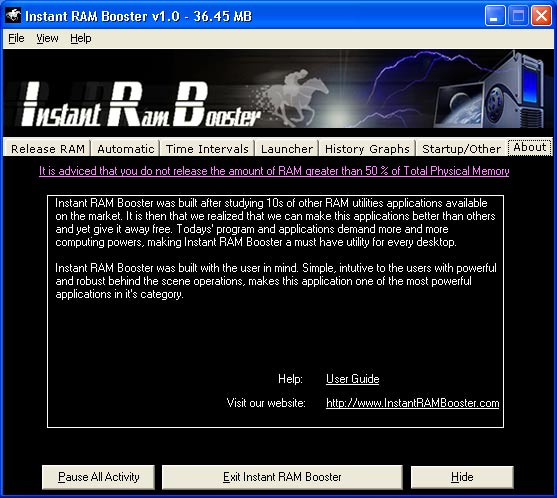
Task: Open the Help menu
Action: point(81,38)
